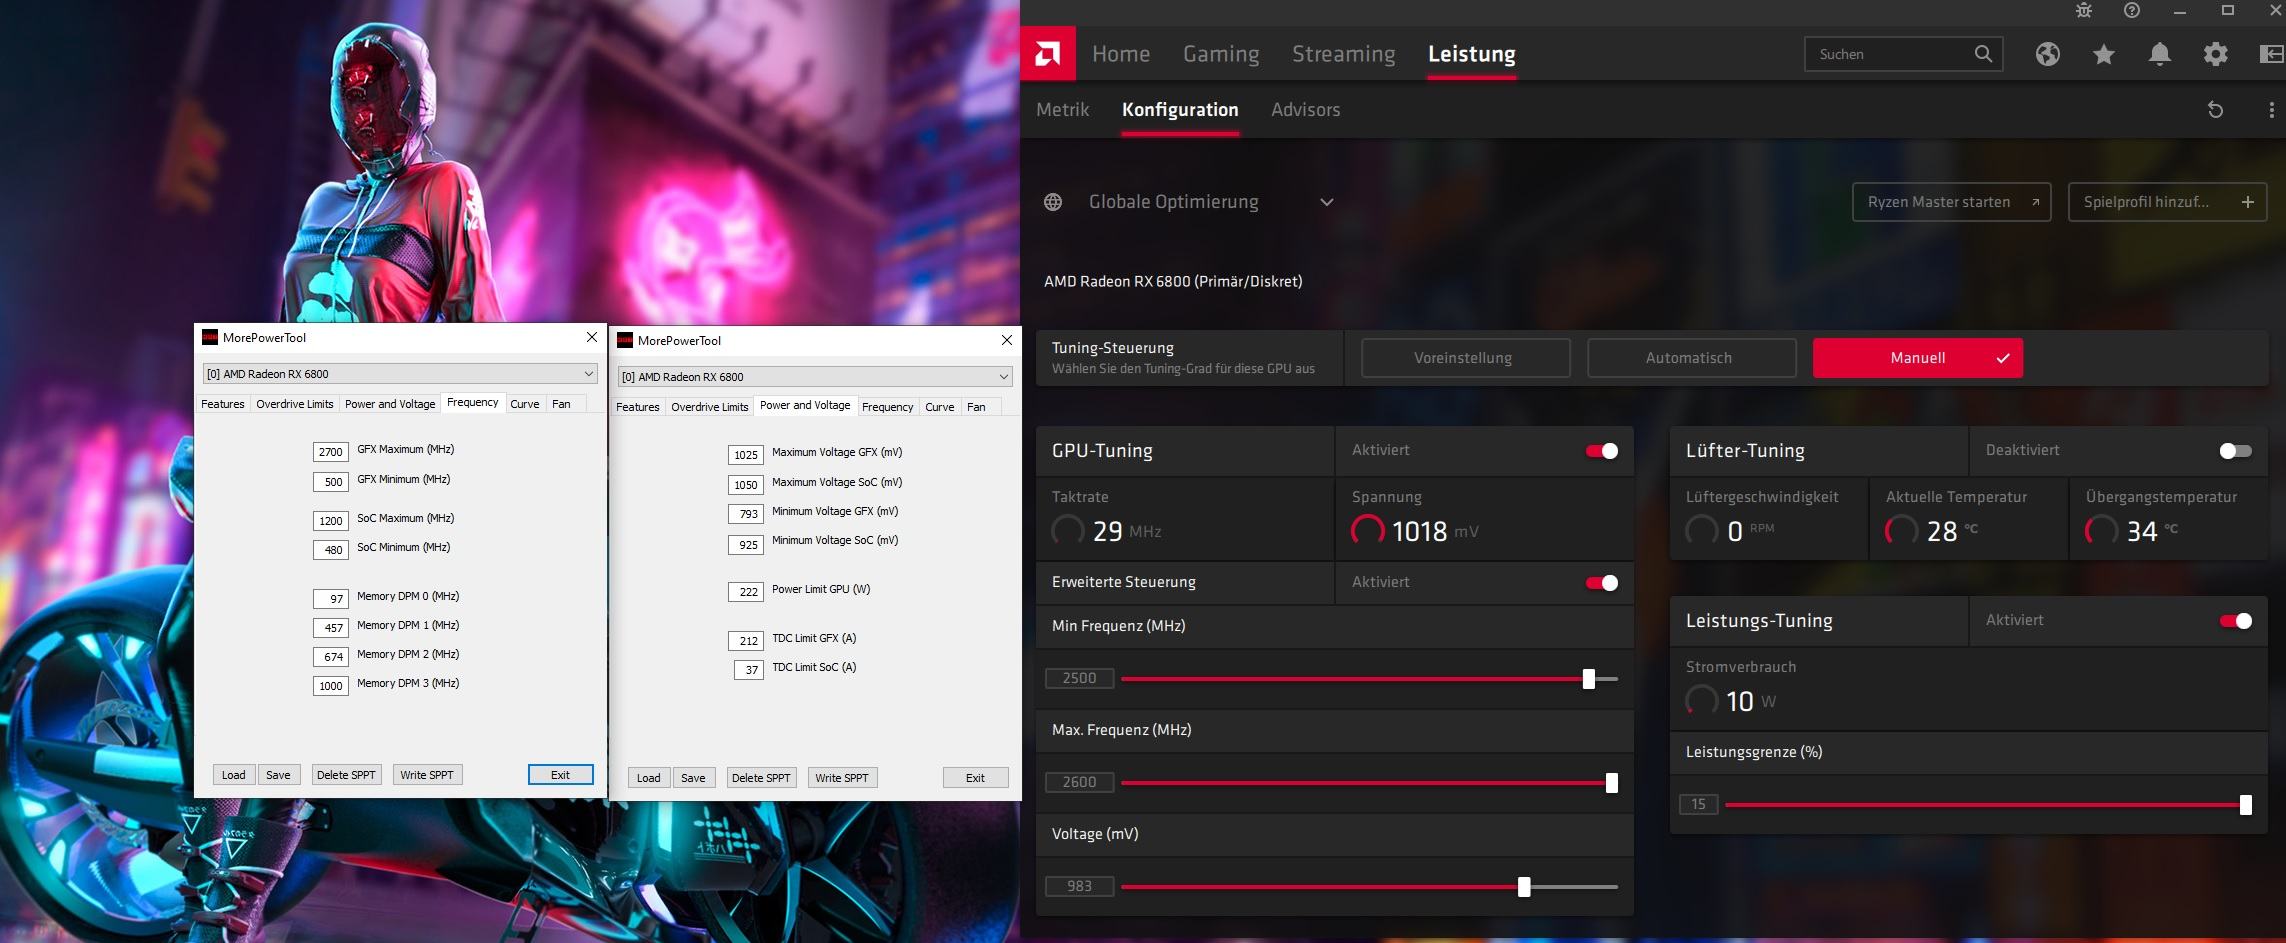Screen dimensions: 2286x943
Task: Select Fan tab in right MorePowerTool
Action: tap(976, 407)
